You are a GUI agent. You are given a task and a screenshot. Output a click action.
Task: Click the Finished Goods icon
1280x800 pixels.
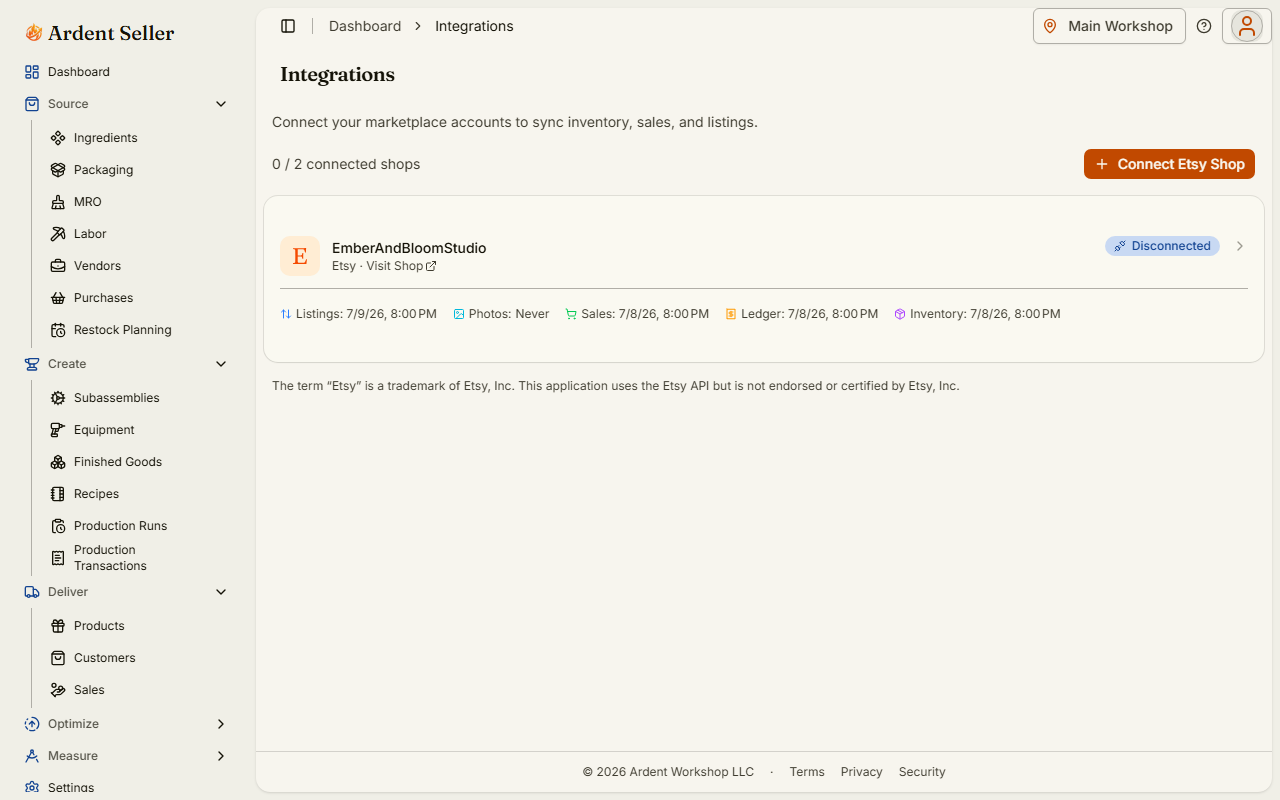click(x=58, y=462)
